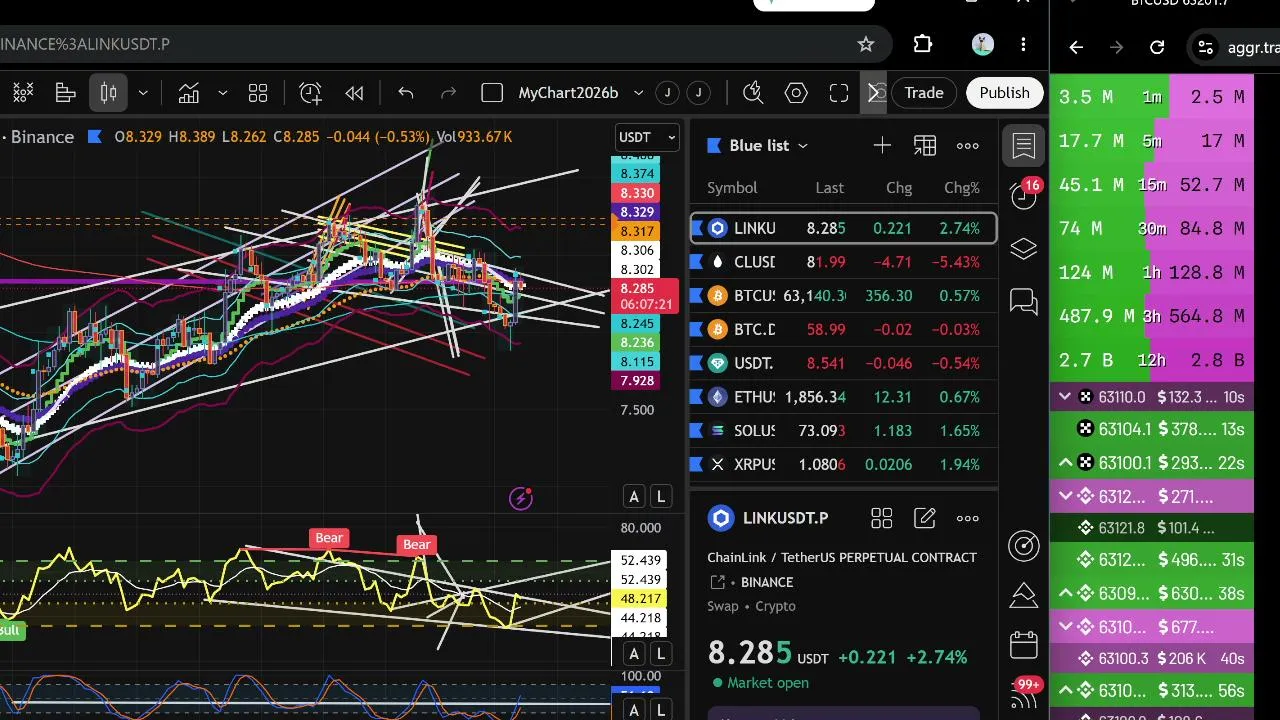Open the Blue list three-dot more menu
Viewport: 1280px width, 720px height.
point(968,146)
